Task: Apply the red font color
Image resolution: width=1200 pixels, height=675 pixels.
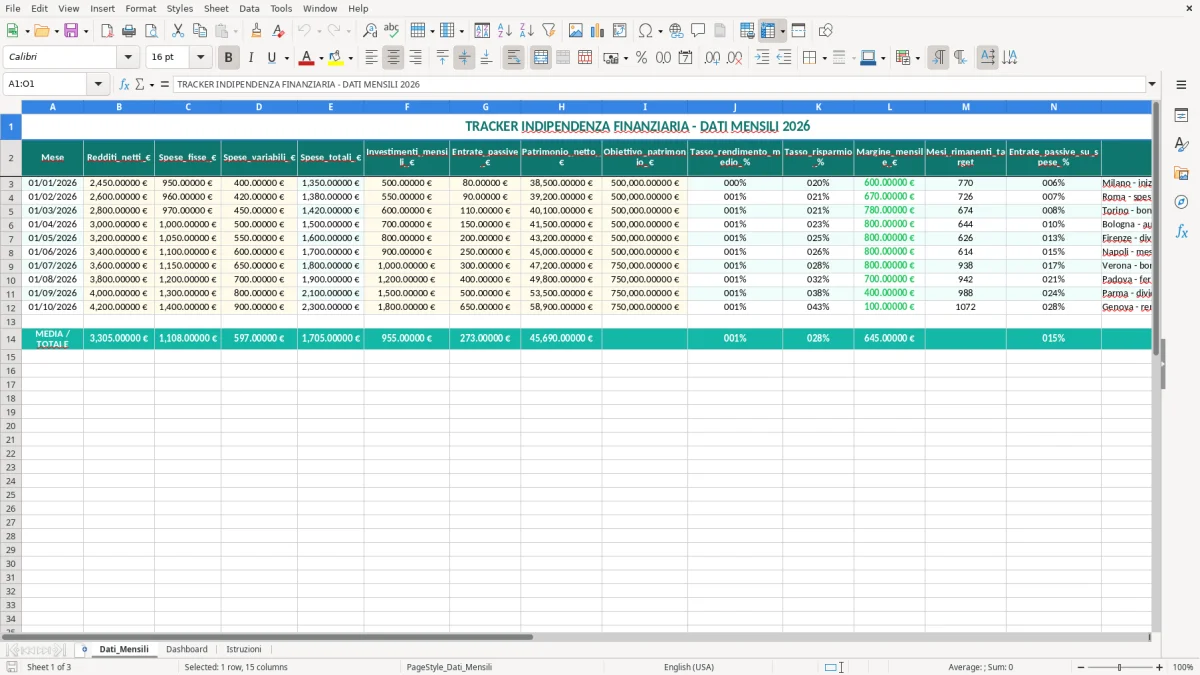Action: 306,58
